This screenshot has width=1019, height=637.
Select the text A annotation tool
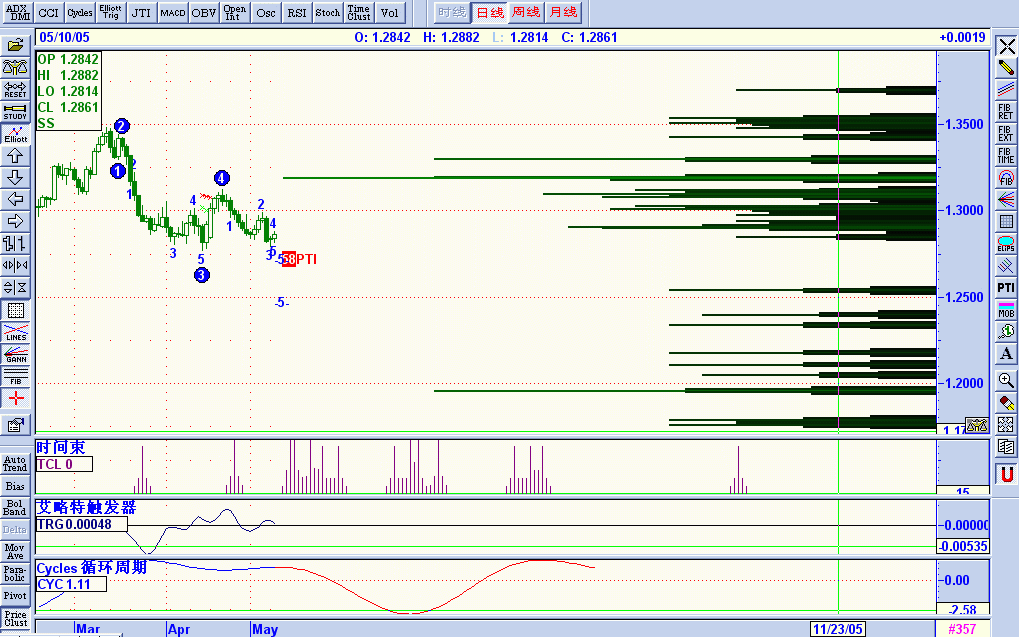pos(1006,354)
